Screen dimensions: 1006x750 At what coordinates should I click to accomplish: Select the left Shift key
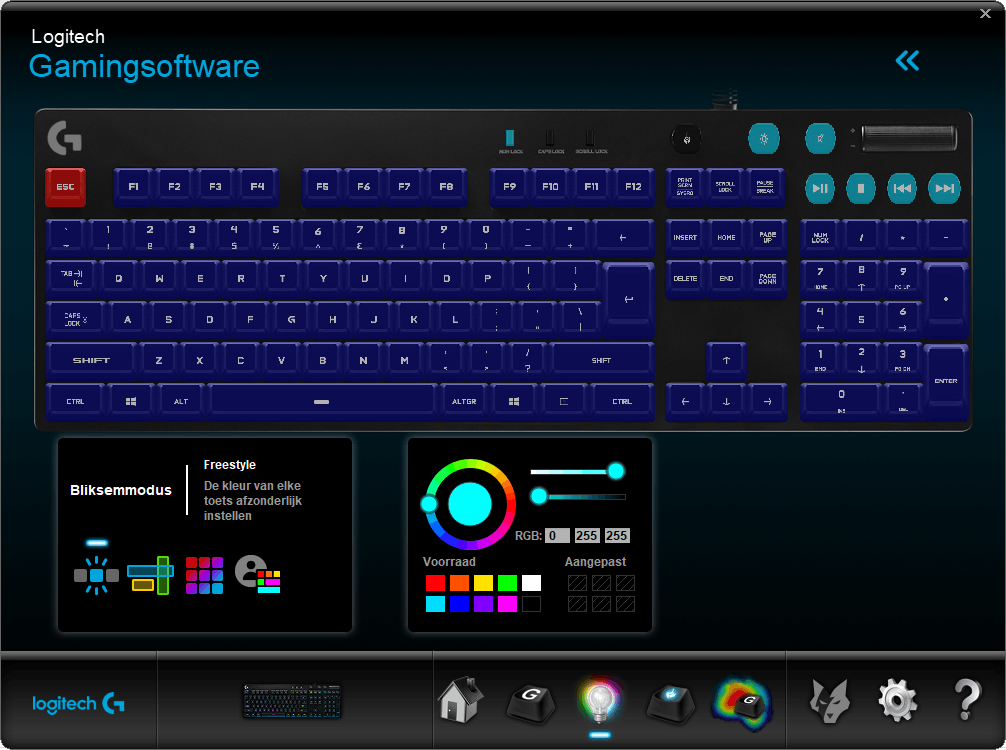(x=91, y=361)
